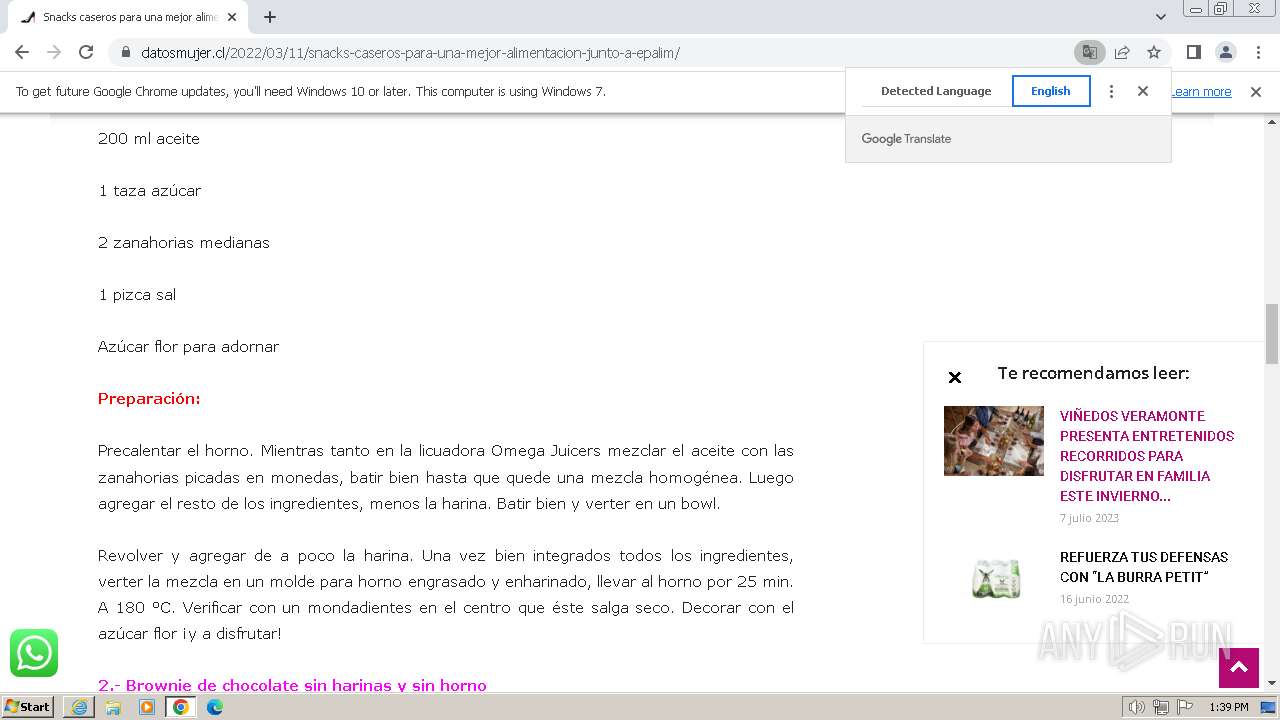Click the 7 julio 2023 date
The width and height of the screenshot is (1280, 720).
coord(1090,518)
